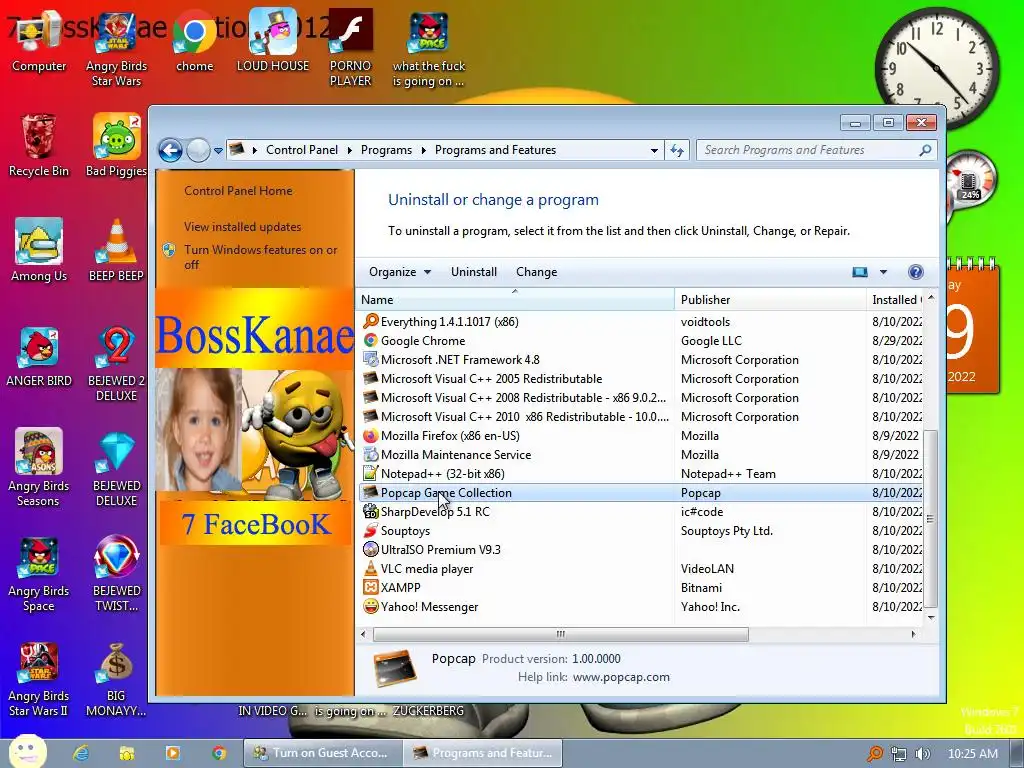Select the BEJEWED DELUXE diamond icon
Viewport: 1024px width, 768px height.
pos(116,468)
